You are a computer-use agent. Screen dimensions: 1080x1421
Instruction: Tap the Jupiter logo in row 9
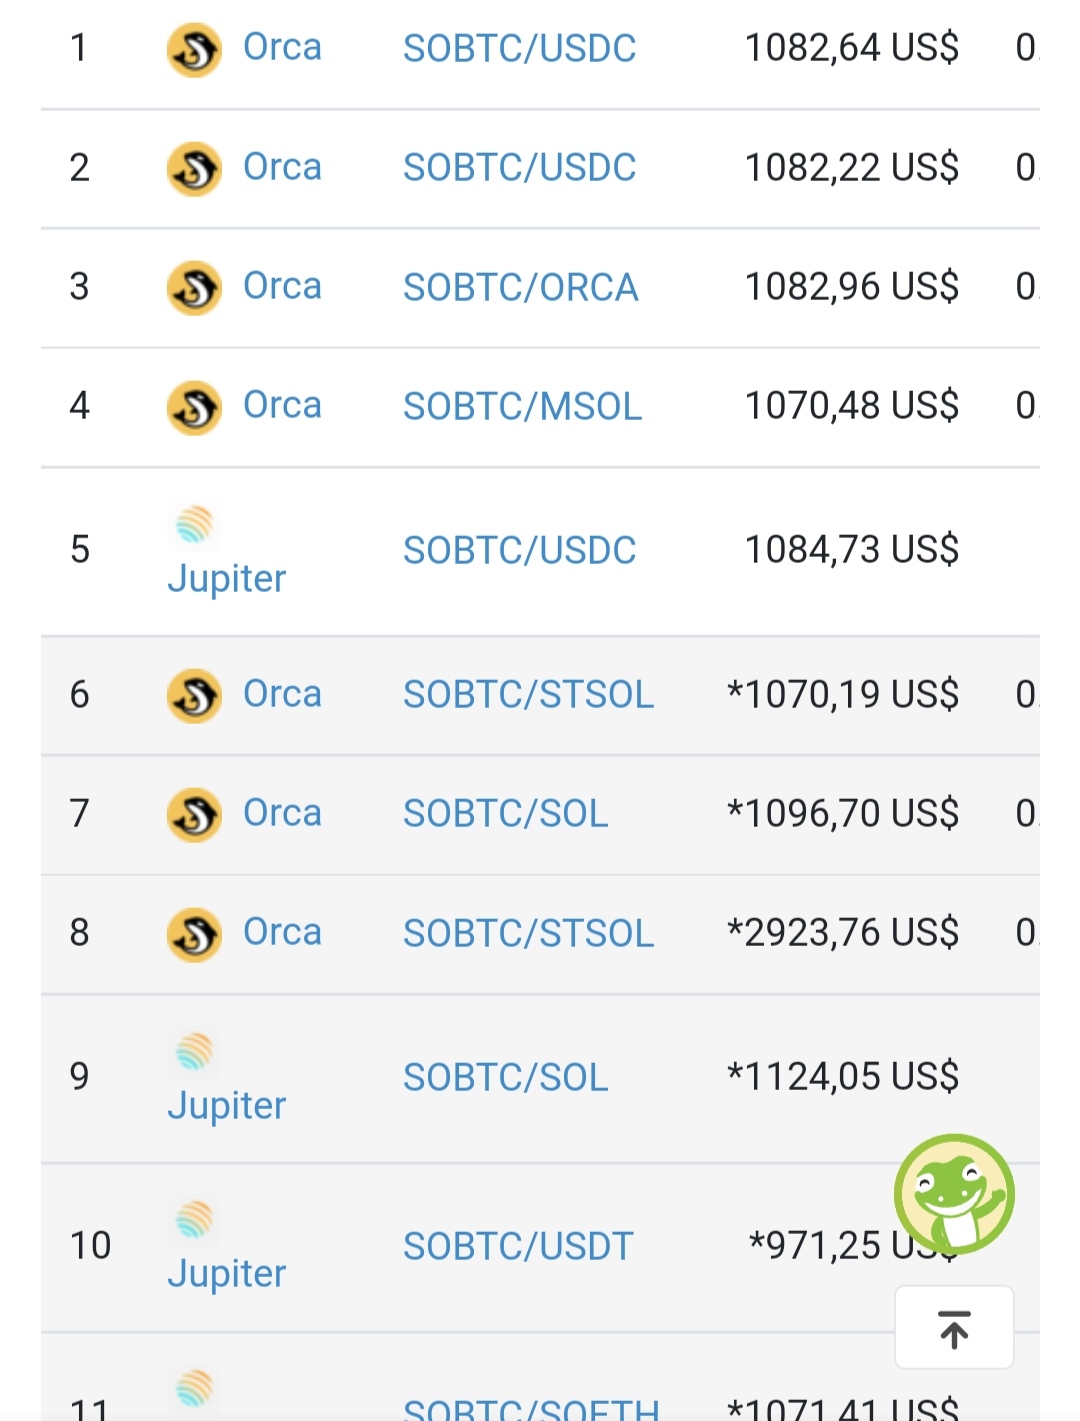194,1050
